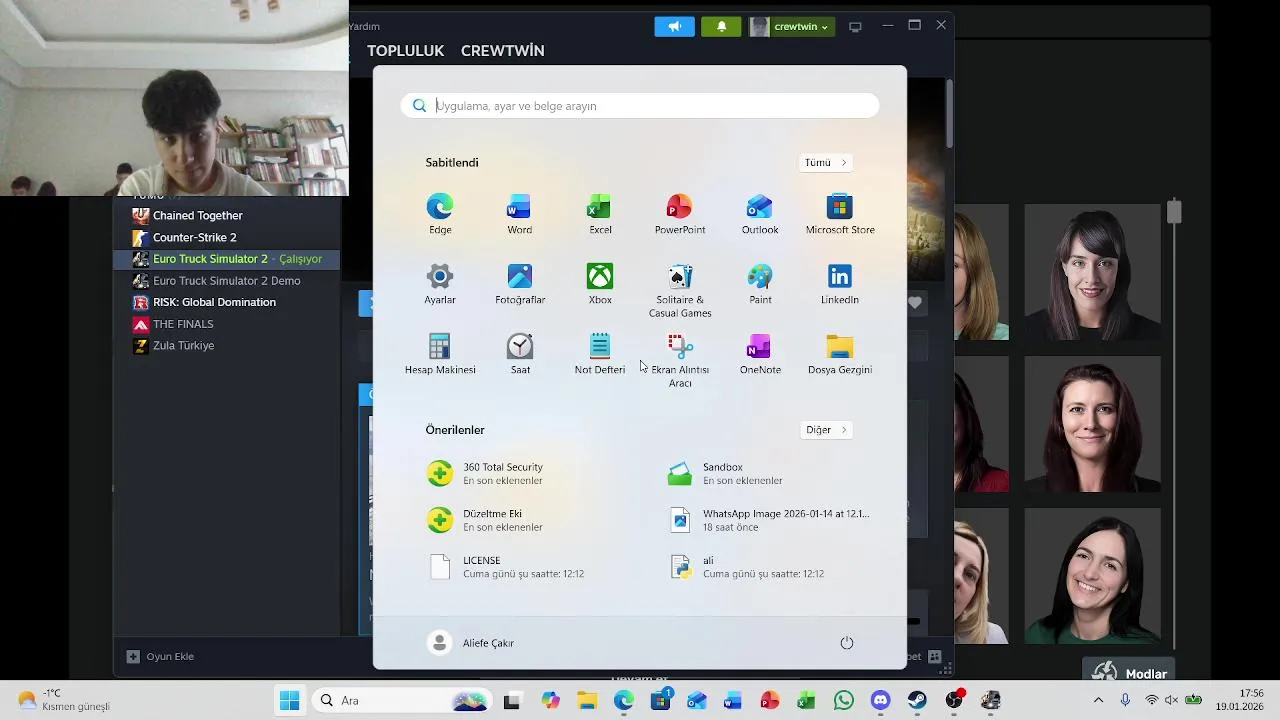
Task: Launch Ekran Alıntısı Aracı
Action: click(x=680, y=361)
